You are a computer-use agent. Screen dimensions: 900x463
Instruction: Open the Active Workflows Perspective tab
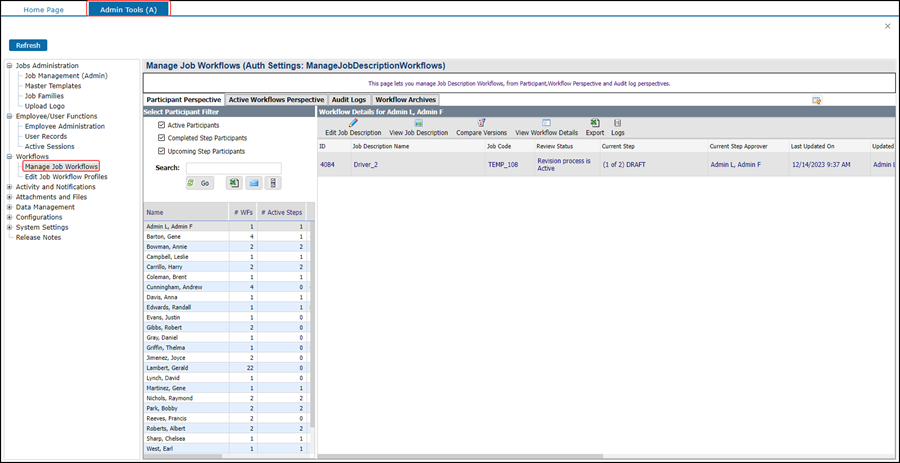[x=276, y=100]
